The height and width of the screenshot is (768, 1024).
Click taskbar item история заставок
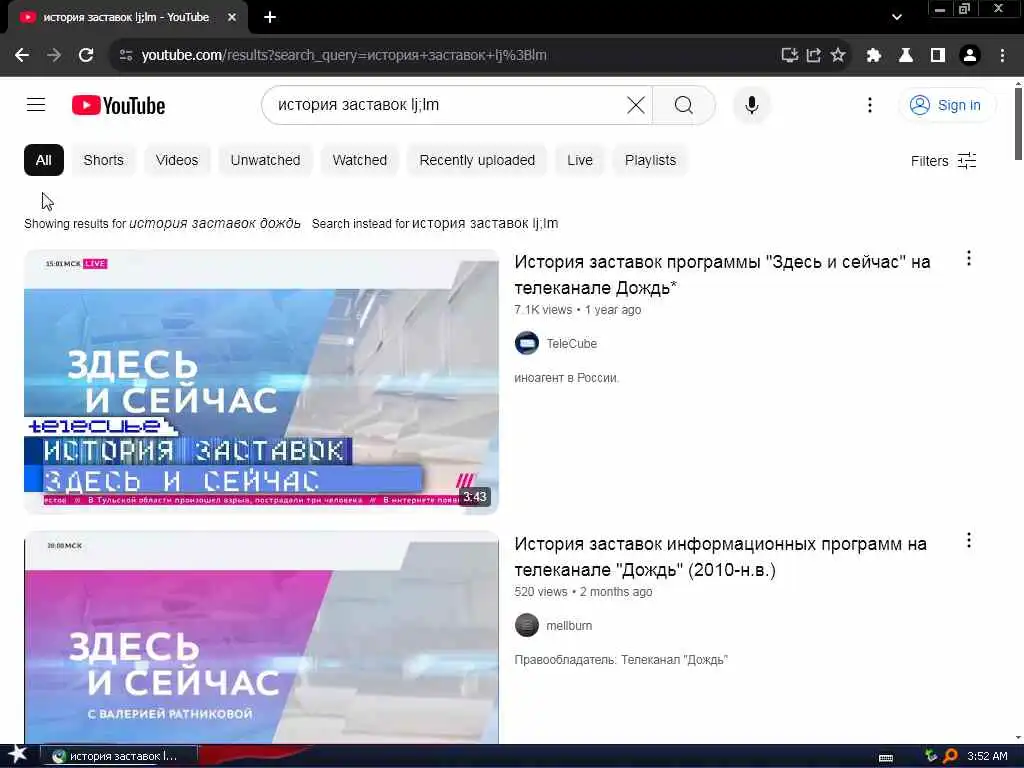point(119,756)
